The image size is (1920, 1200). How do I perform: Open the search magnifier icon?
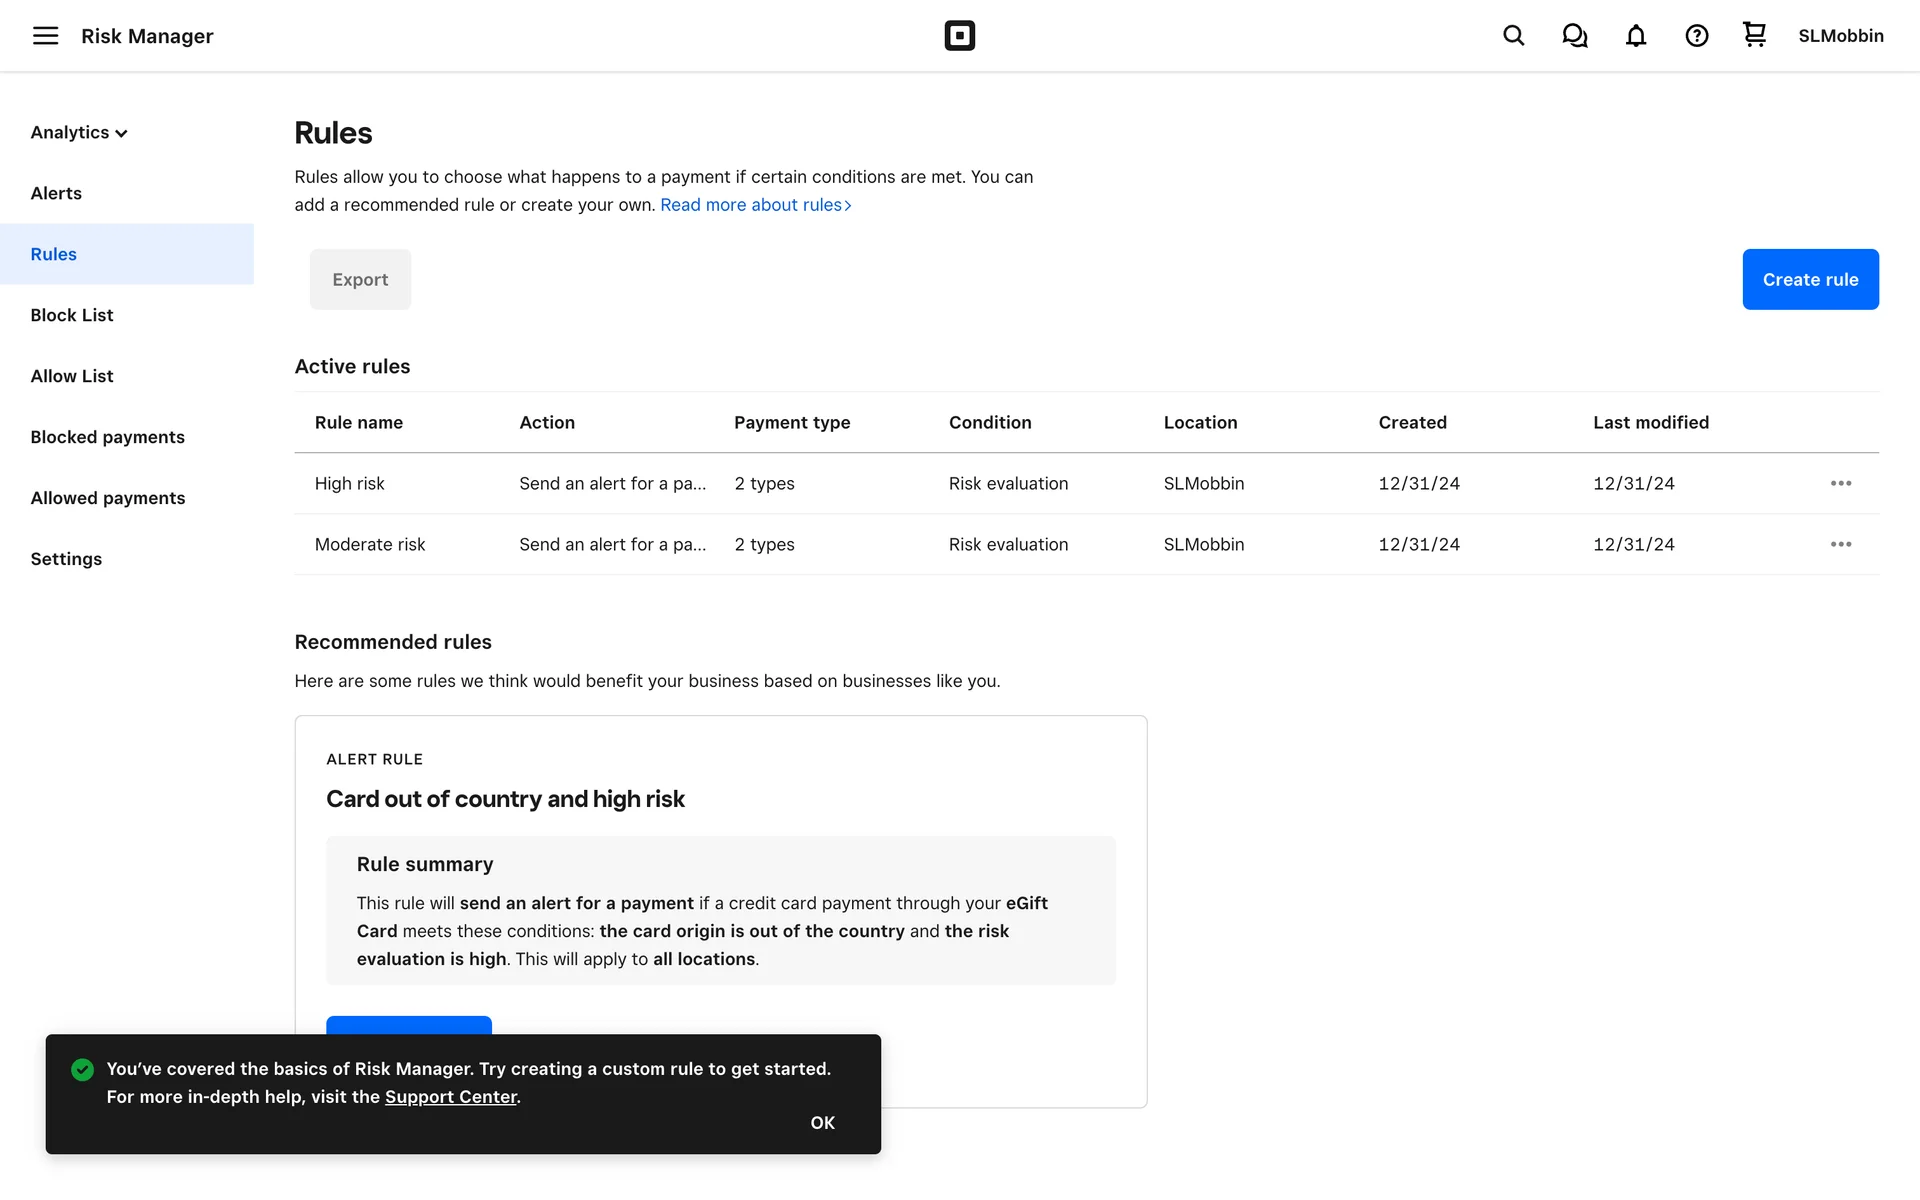[1513, 36]
